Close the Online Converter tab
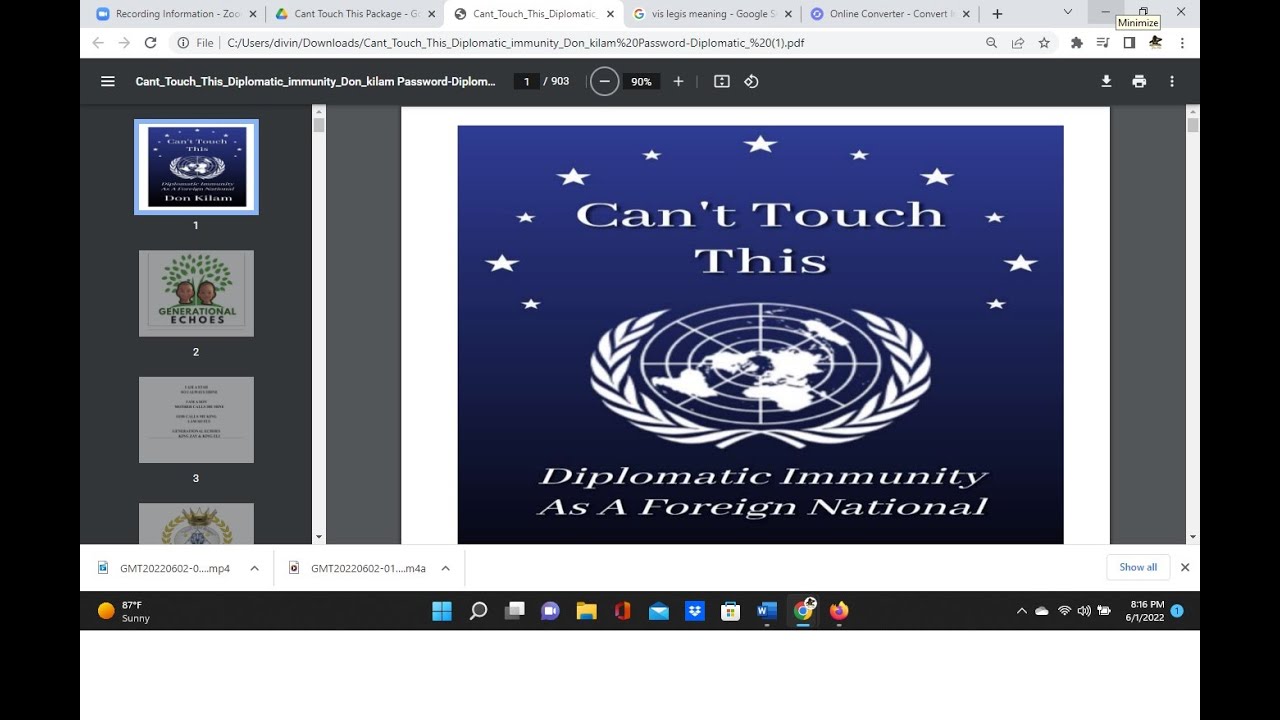1280x720 pixels. [x=968, y=14]
